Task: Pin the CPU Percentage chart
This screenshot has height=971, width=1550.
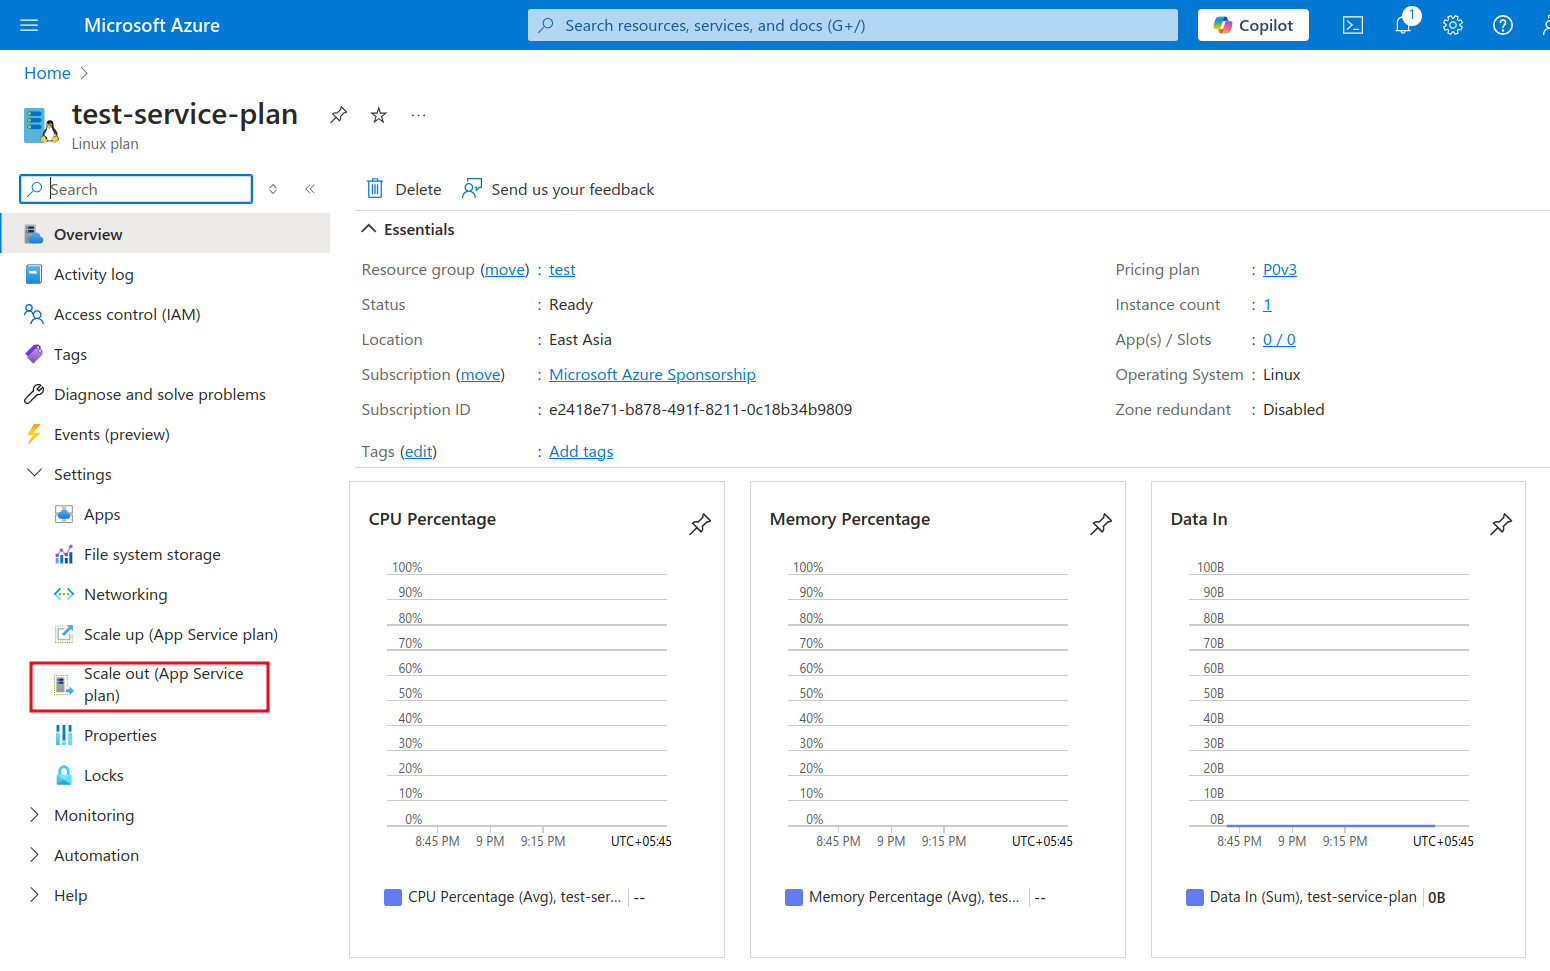Action: (700, 524)
